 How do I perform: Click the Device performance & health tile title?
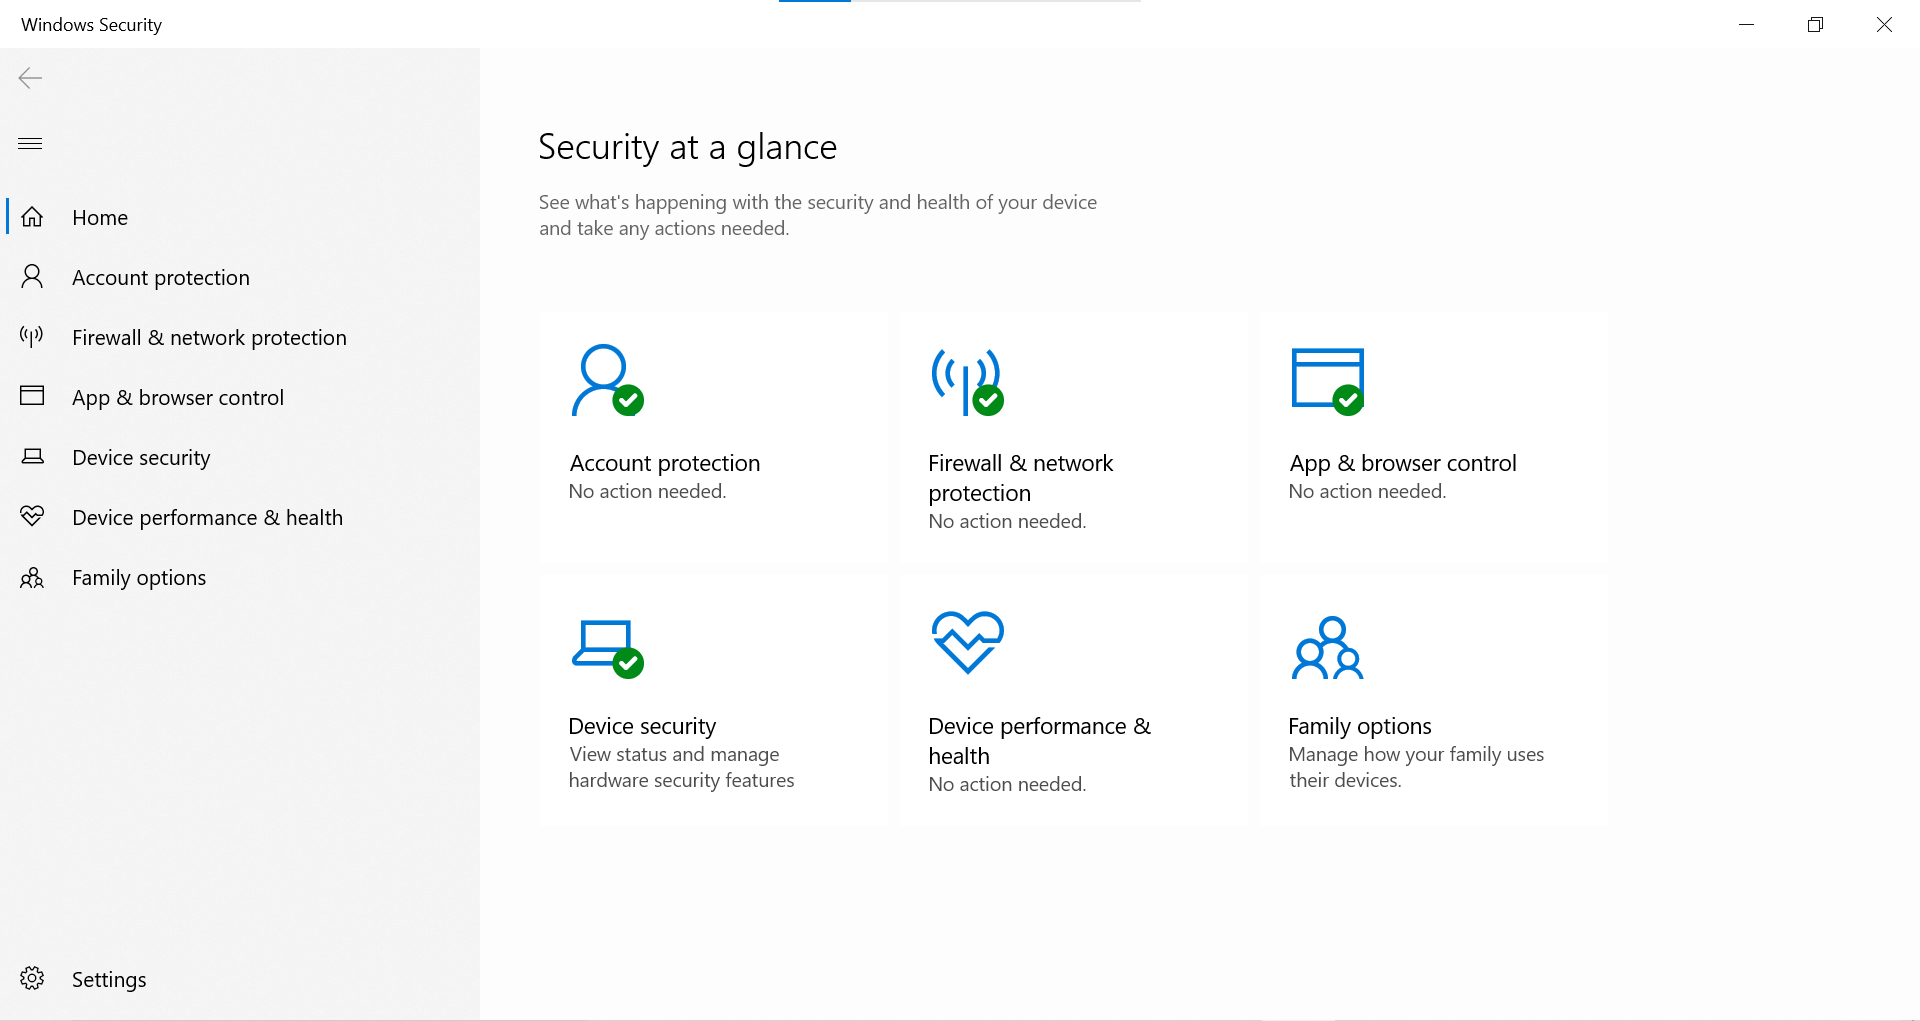[1040, 741]
